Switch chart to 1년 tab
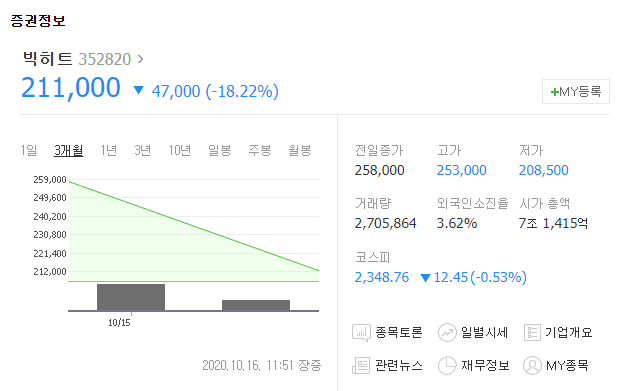 (109, 151)
